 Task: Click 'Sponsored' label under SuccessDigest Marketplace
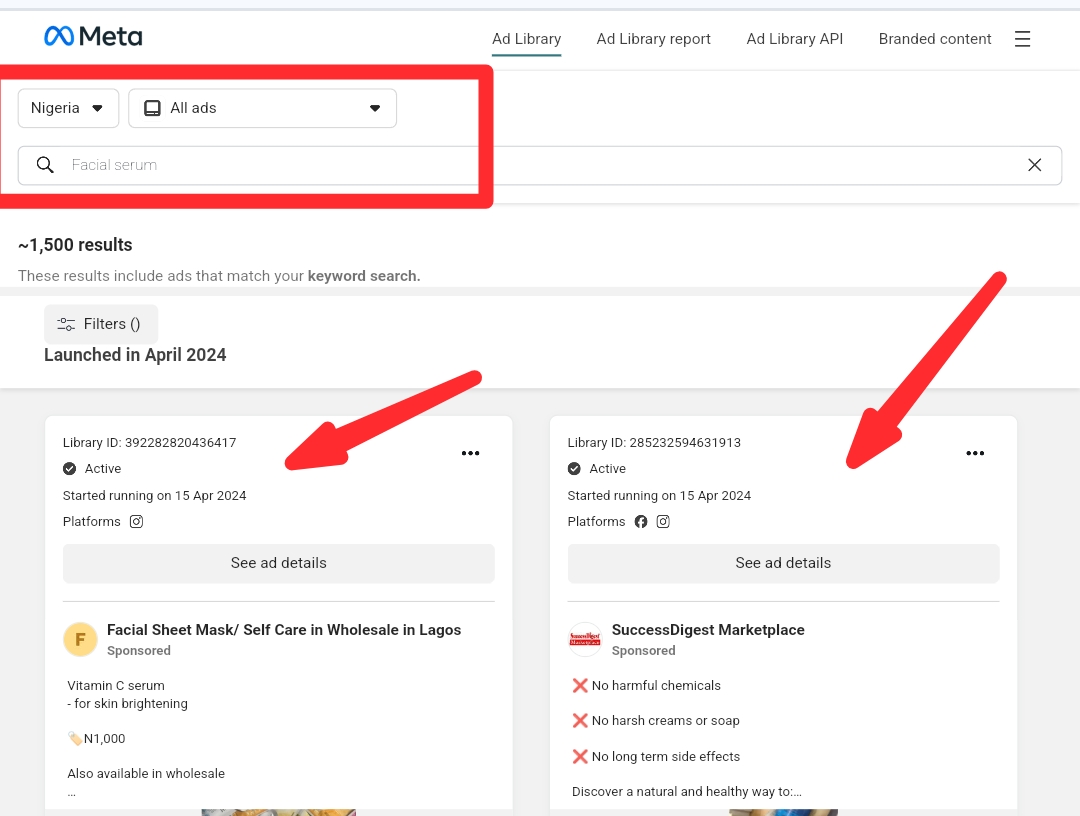pyautogui.click(x=643, y=650)
